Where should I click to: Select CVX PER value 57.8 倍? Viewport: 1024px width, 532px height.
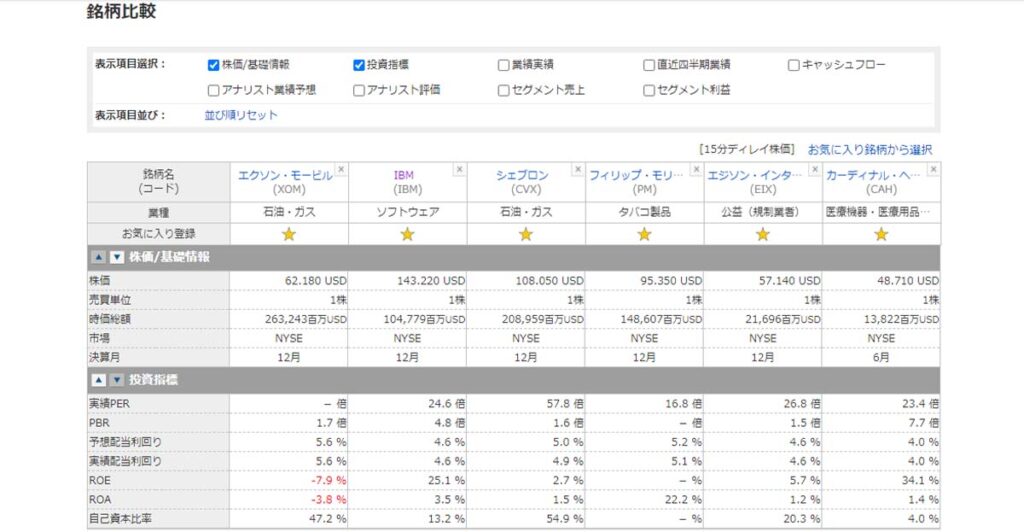[565, 404]
